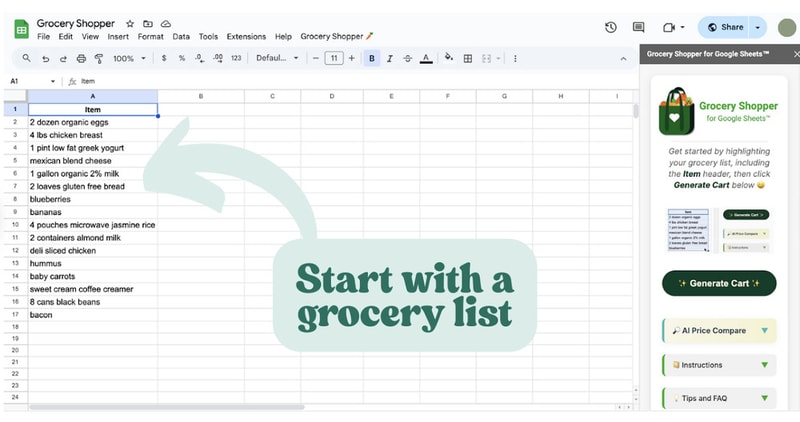Open the text color picker

point(427,58)
